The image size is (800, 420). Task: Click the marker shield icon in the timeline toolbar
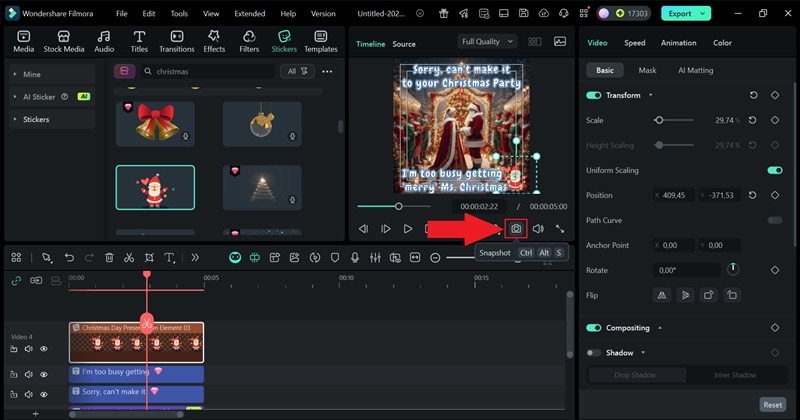[335, 258]
